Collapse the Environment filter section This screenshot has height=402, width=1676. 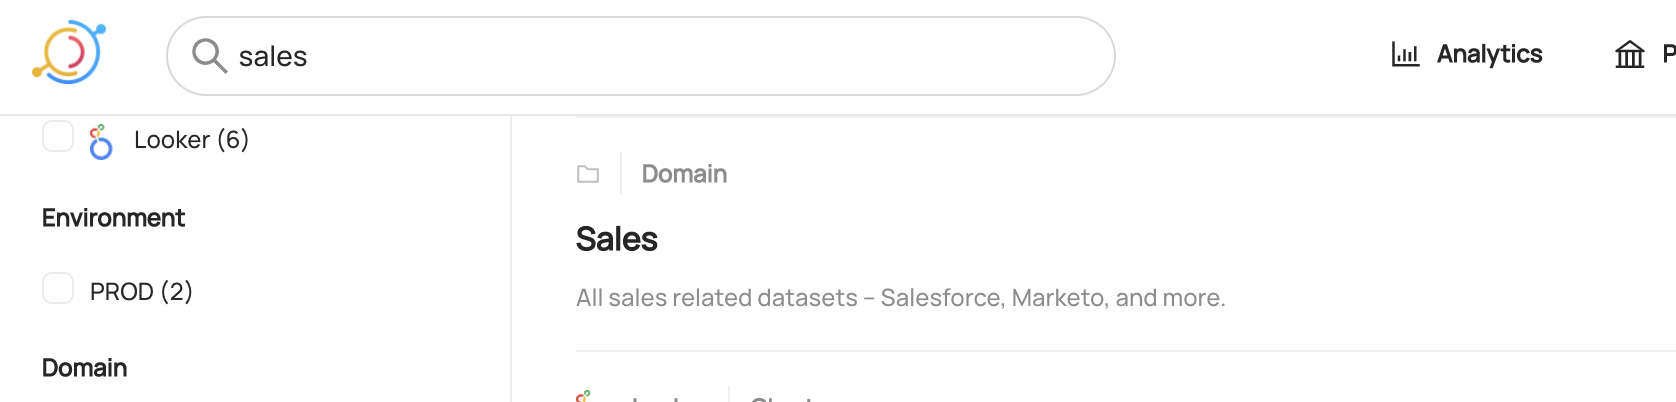(x=113, y=218)
